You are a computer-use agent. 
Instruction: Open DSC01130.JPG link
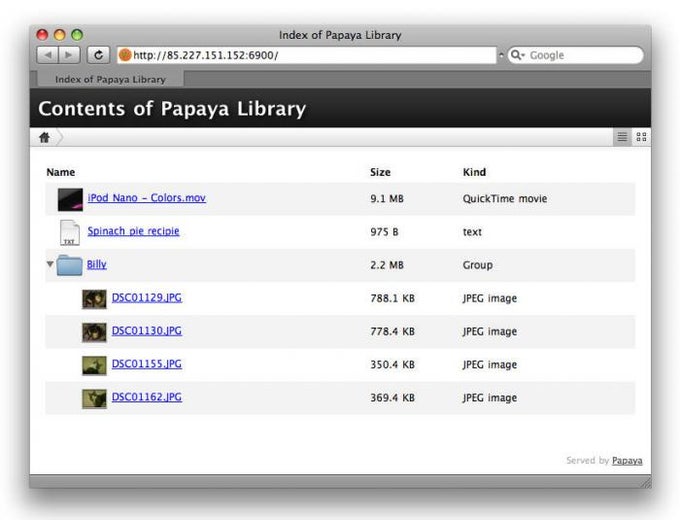pyautogui.click(x=147, y=331)
